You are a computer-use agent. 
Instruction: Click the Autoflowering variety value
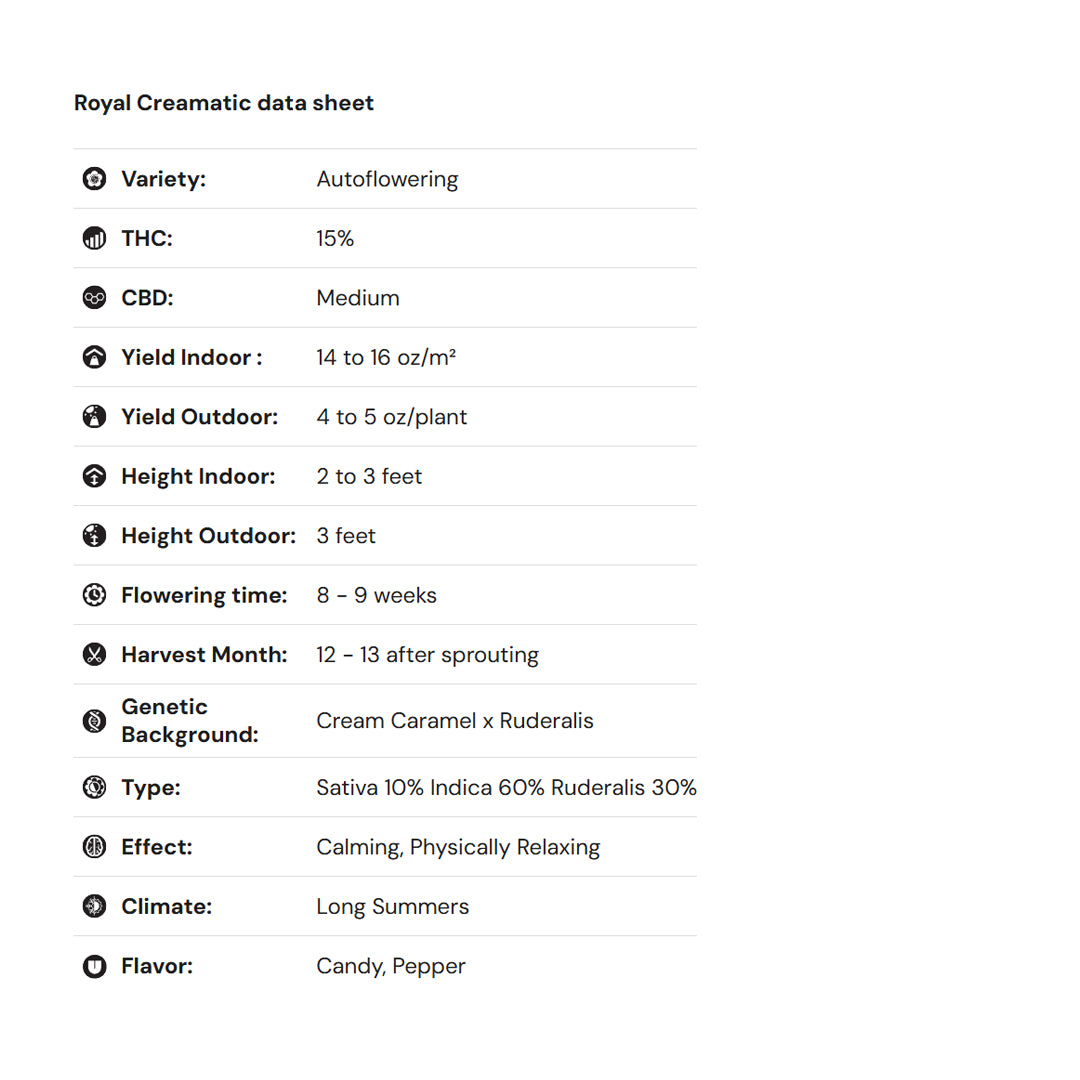[x=387, y=179]
